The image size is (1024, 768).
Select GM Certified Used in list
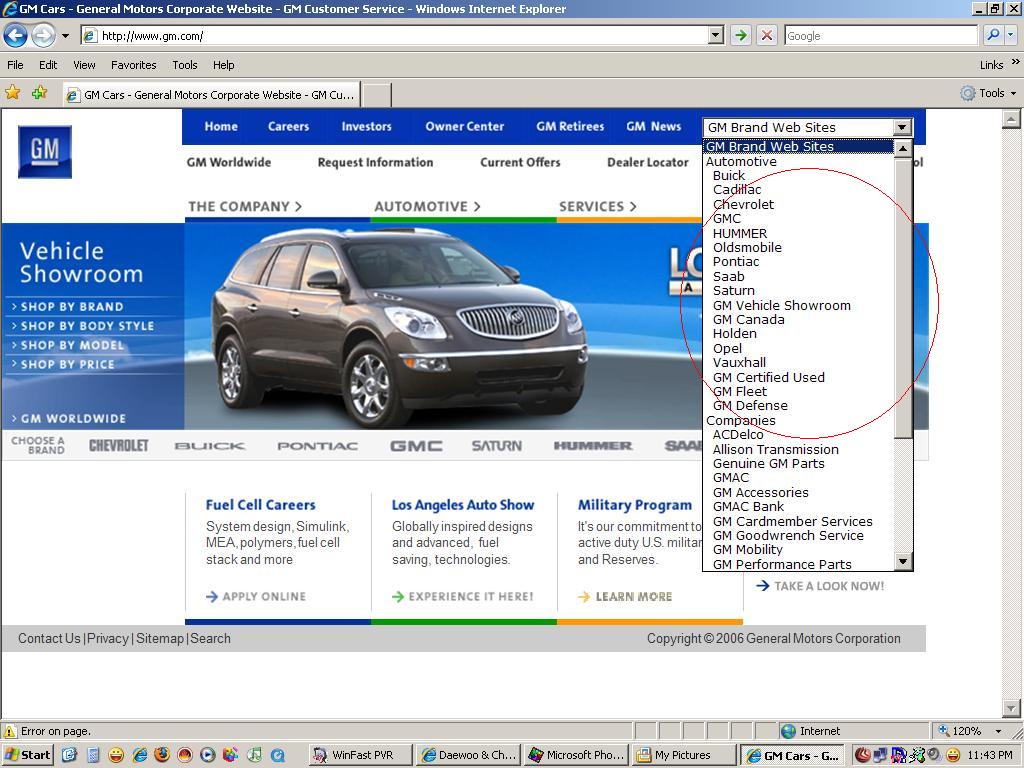pyautogui.click(x=769, y=377)
